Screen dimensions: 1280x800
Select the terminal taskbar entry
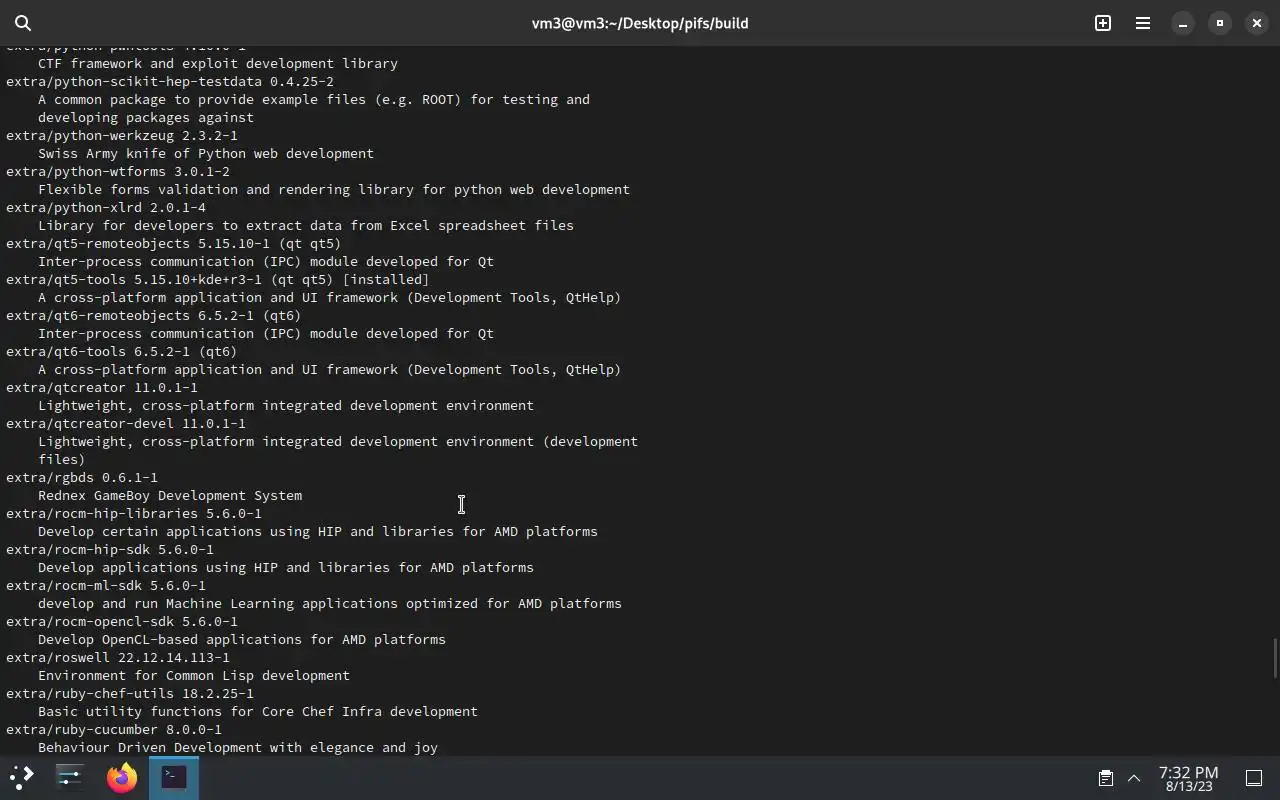(x=174, y=777)
